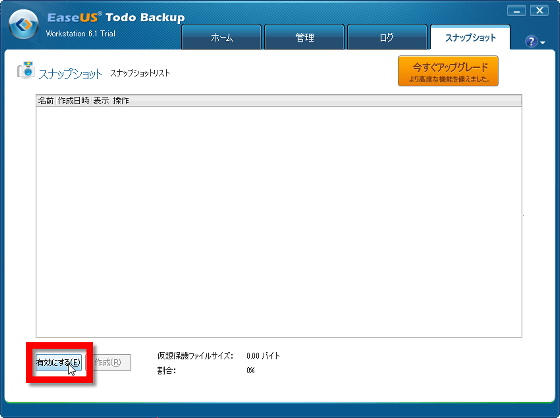560x418 pixels.
Task: Expand the help dropdown arrow
Action: pyautogui.click(x=543, y=43)
